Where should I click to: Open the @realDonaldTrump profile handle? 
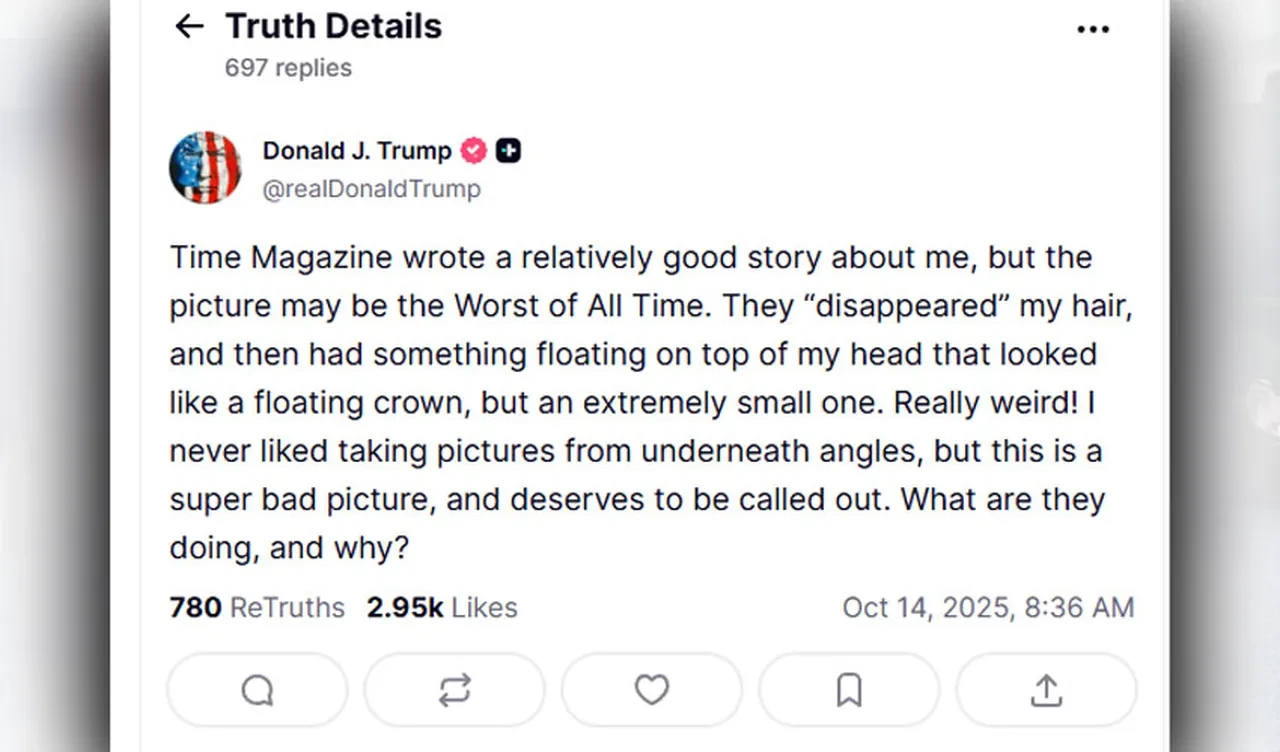click(372, 189)
